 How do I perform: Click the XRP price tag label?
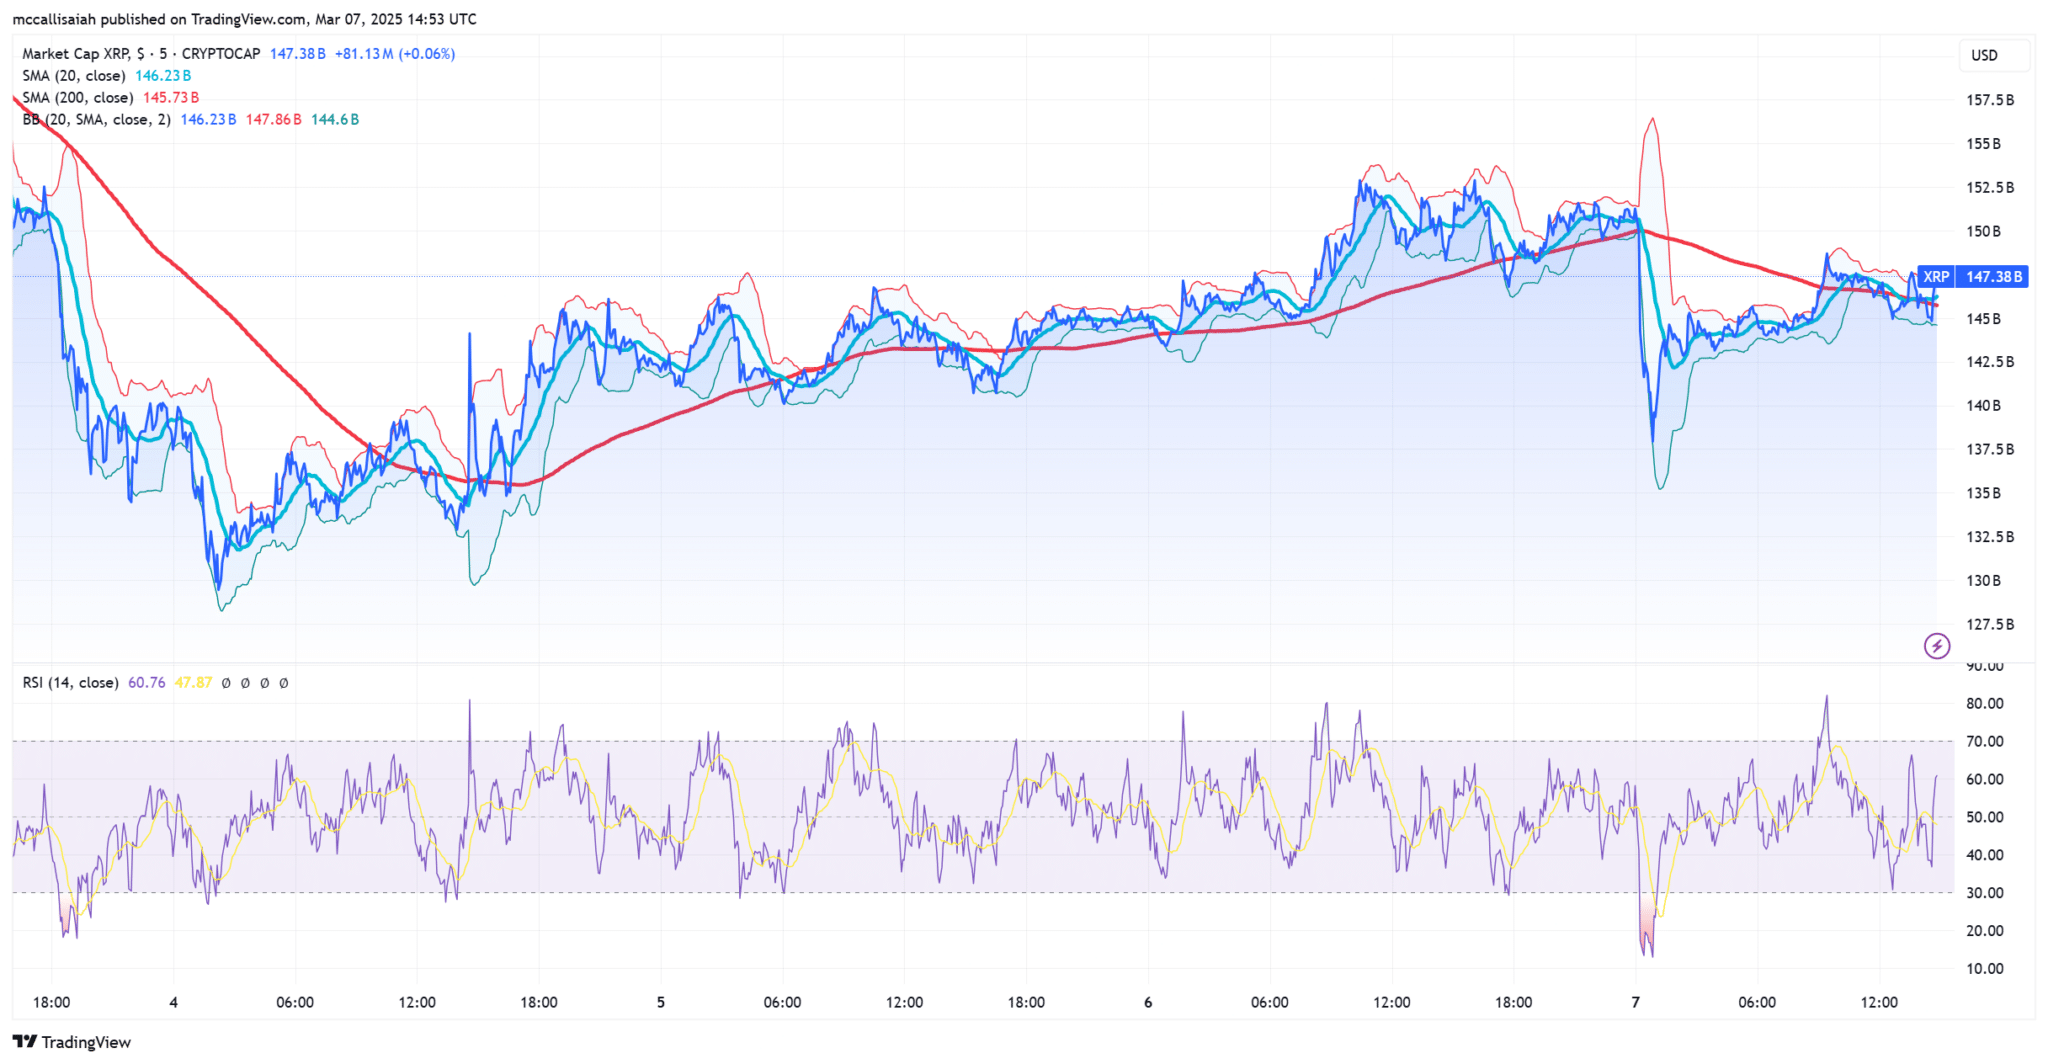click(x=1936, y=277)
